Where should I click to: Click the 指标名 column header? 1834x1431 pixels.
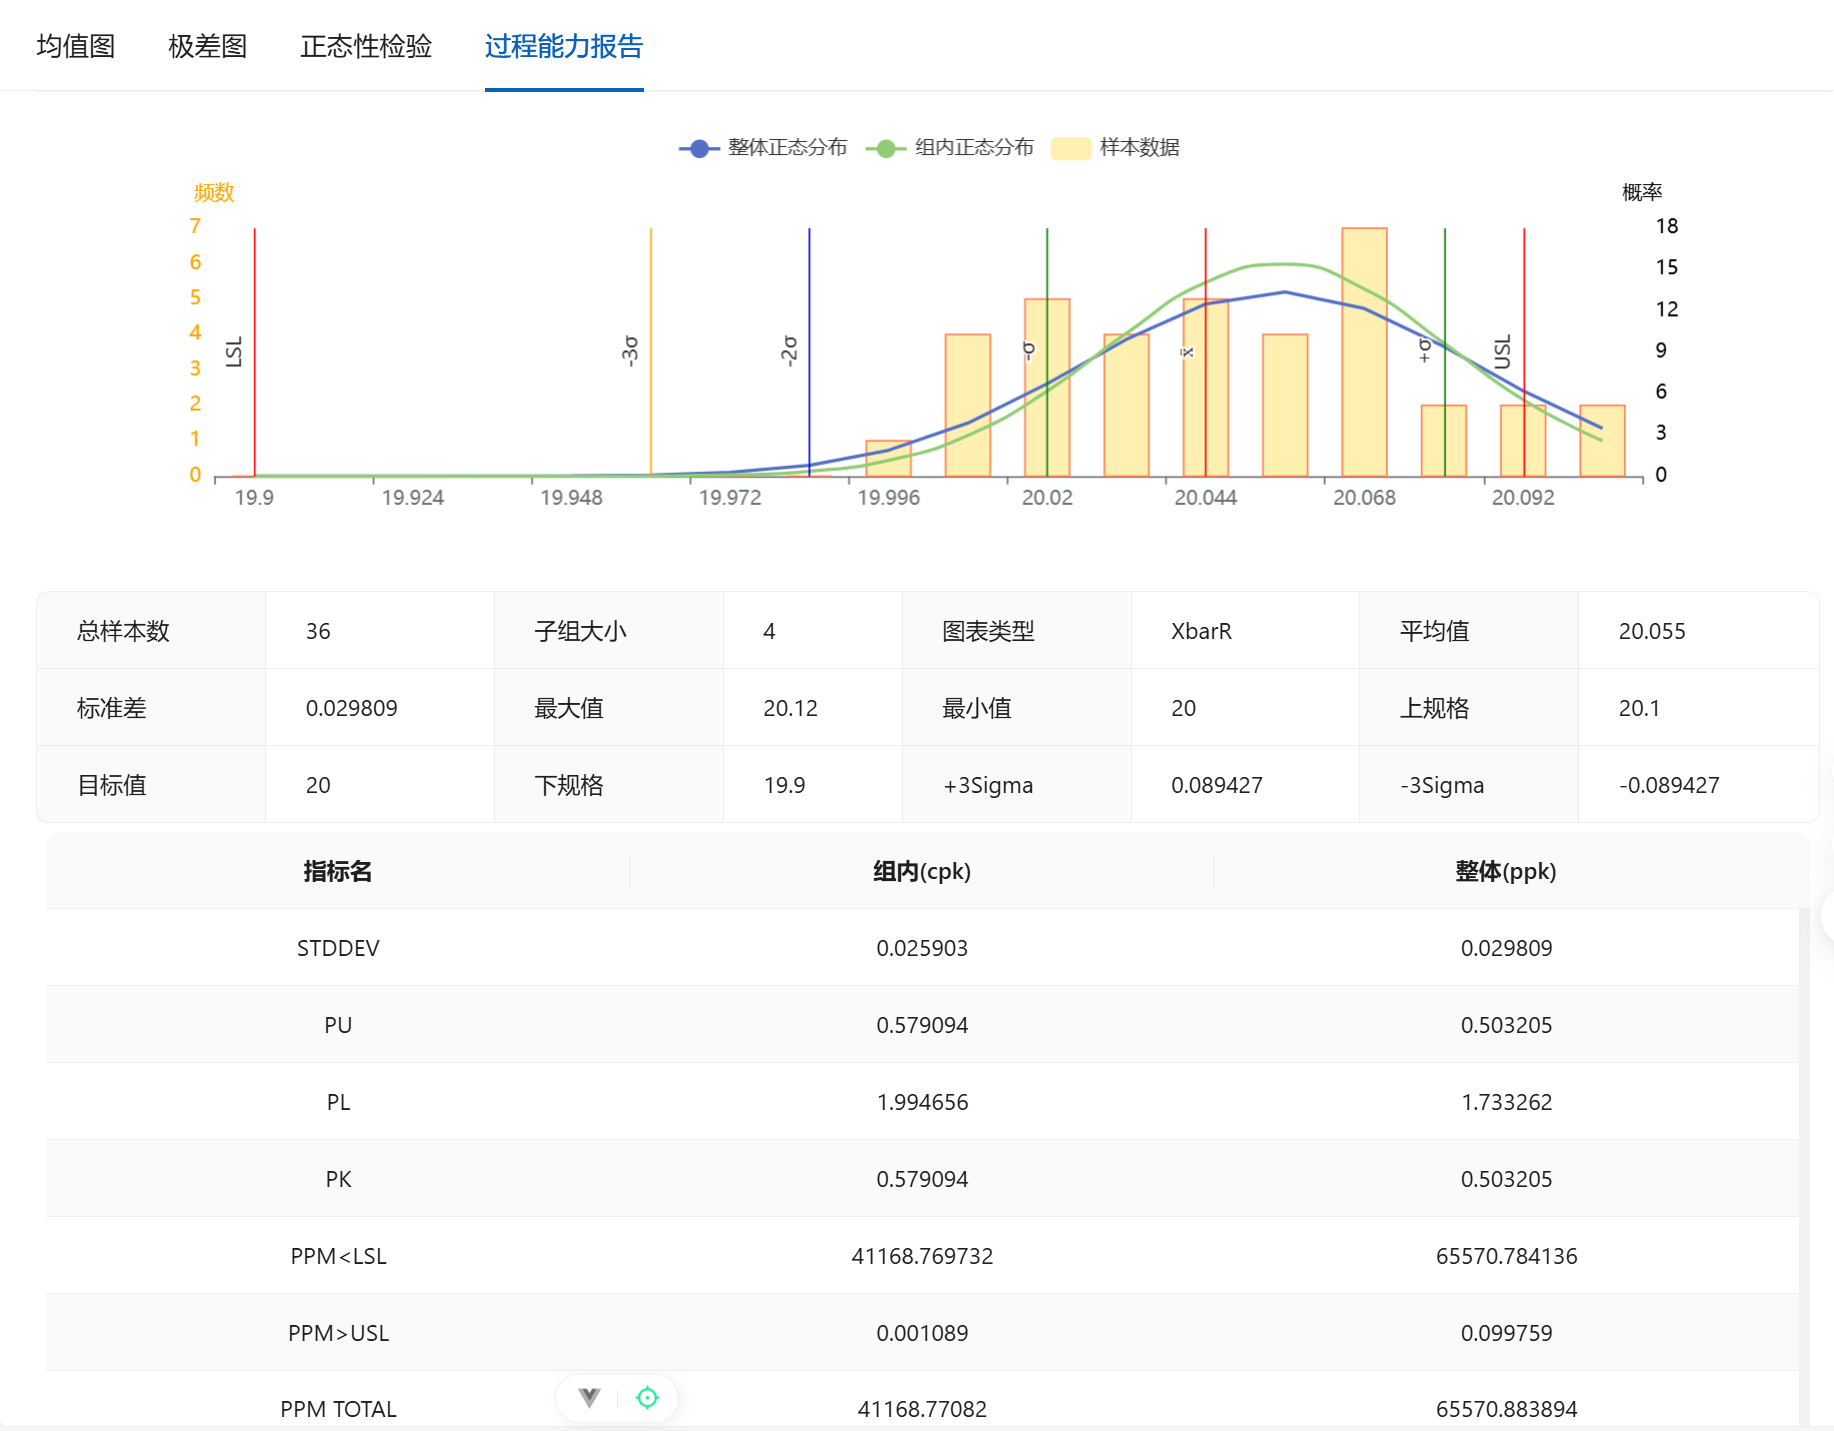338,871
